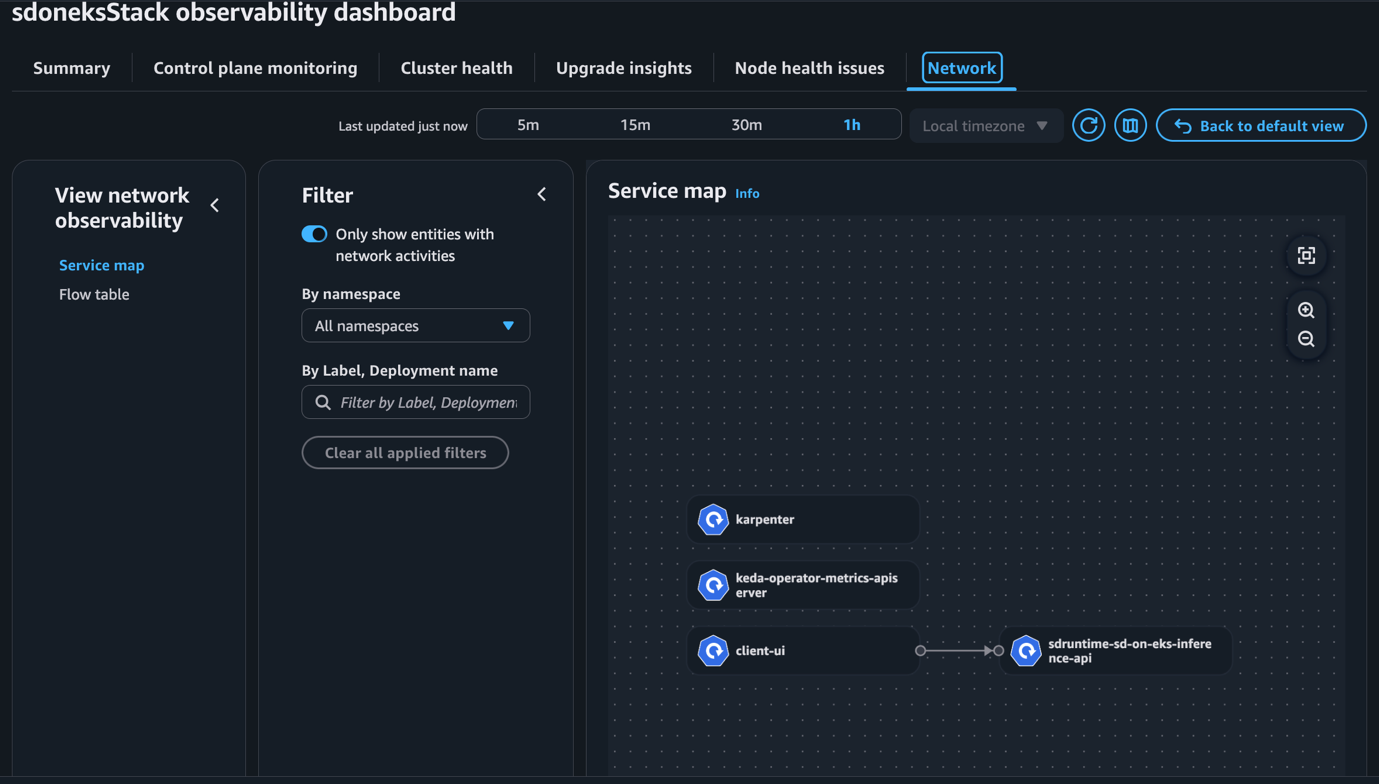Open the Local timezone dropdown
The image size is (1379, 784).
985,126
